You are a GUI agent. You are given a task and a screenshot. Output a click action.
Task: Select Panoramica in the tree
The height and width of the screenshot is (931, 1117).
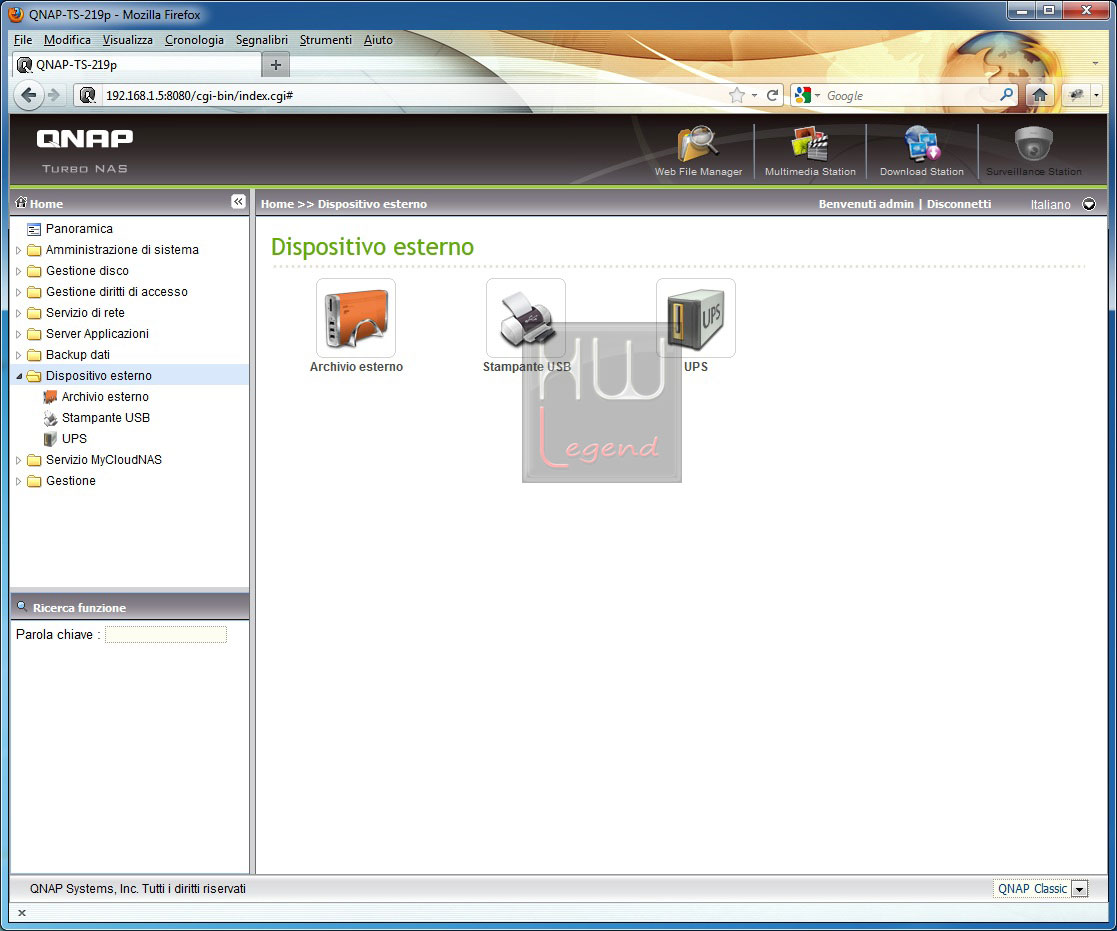click(79, 229)
